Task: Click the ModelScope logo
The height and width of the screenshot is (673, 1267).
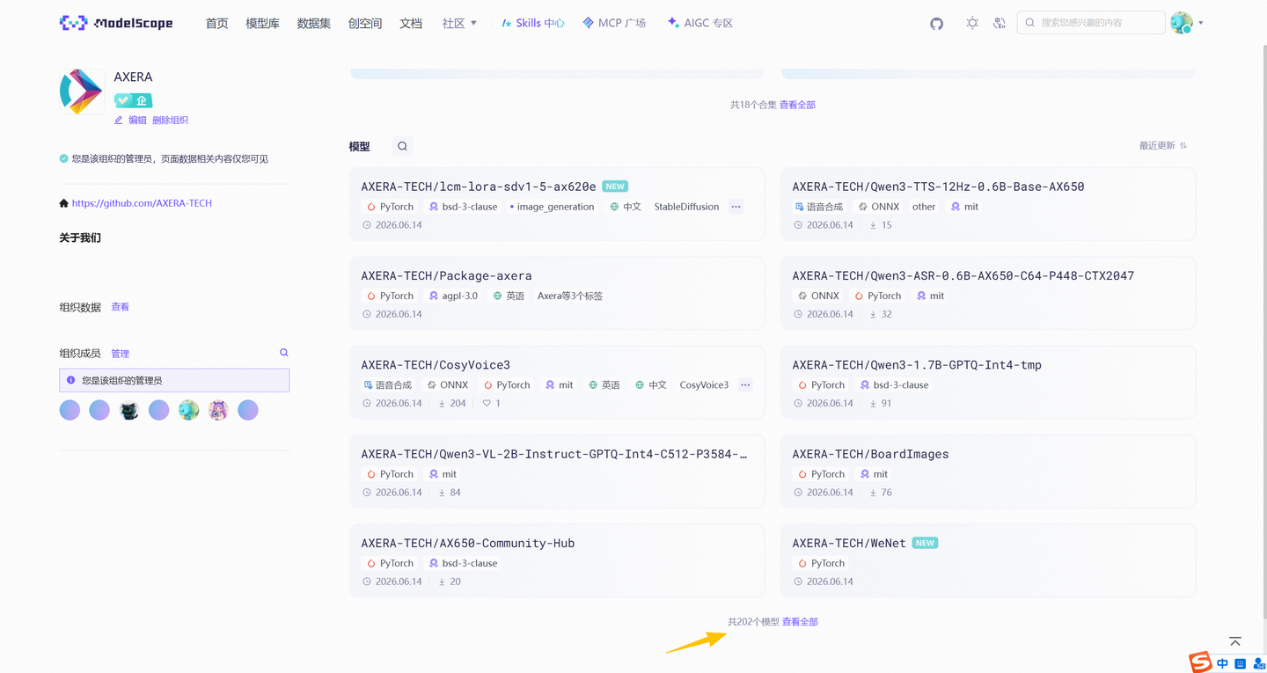Action: [x=116, y=23]
